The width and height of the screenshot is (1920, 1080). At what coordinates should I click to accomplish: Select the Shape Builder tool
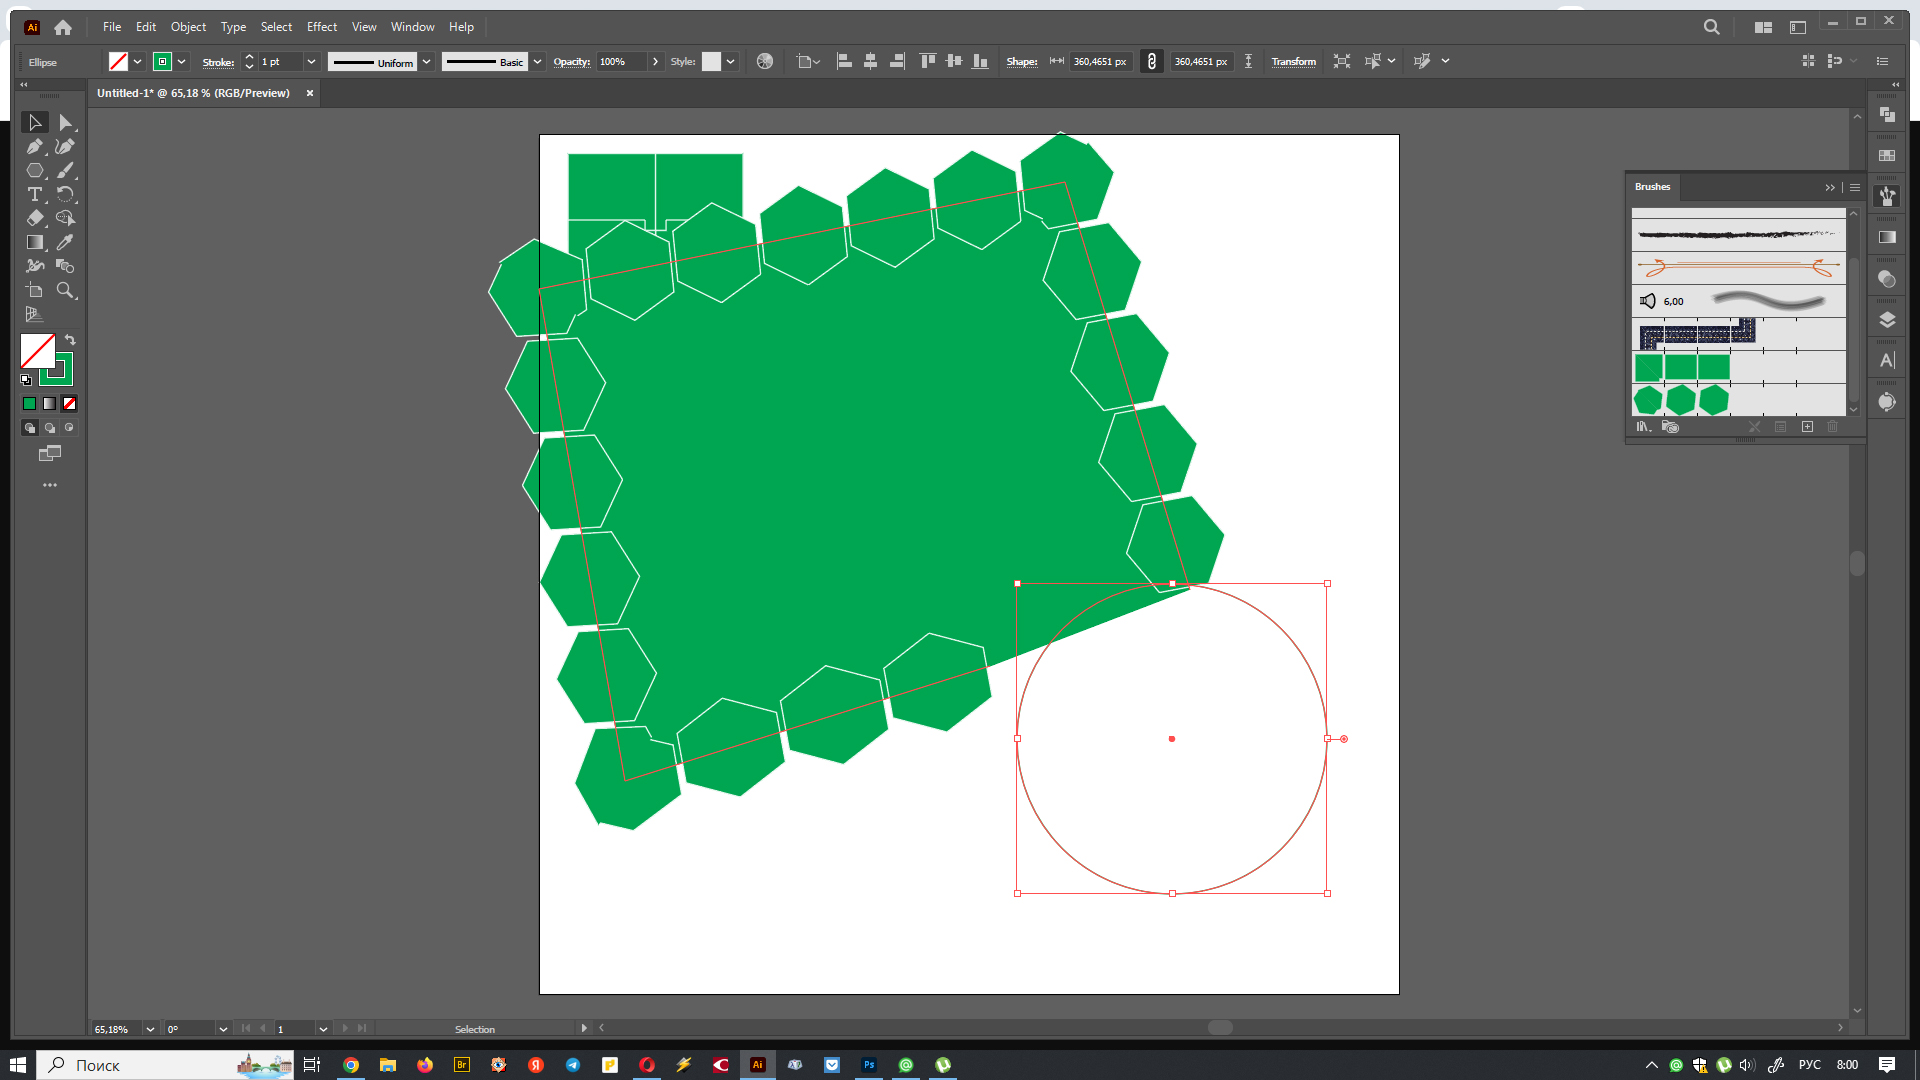(65, 218)
